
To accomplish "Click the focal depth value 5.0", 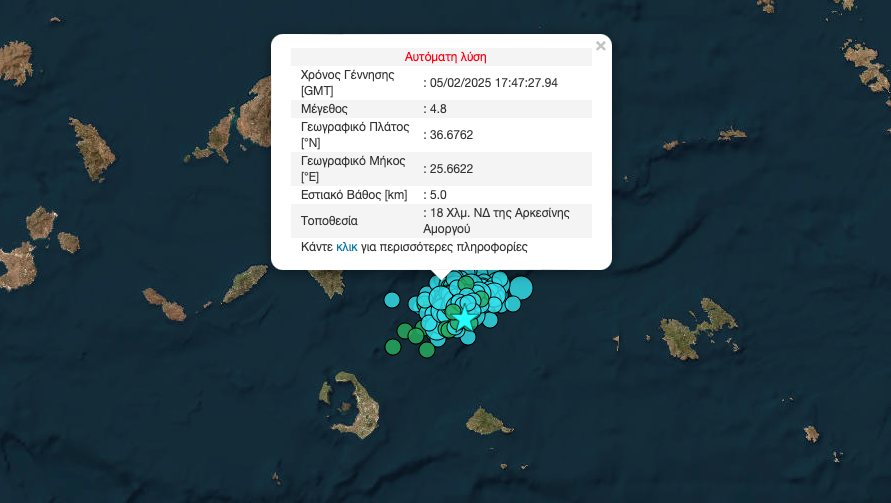I will [436, 195].
